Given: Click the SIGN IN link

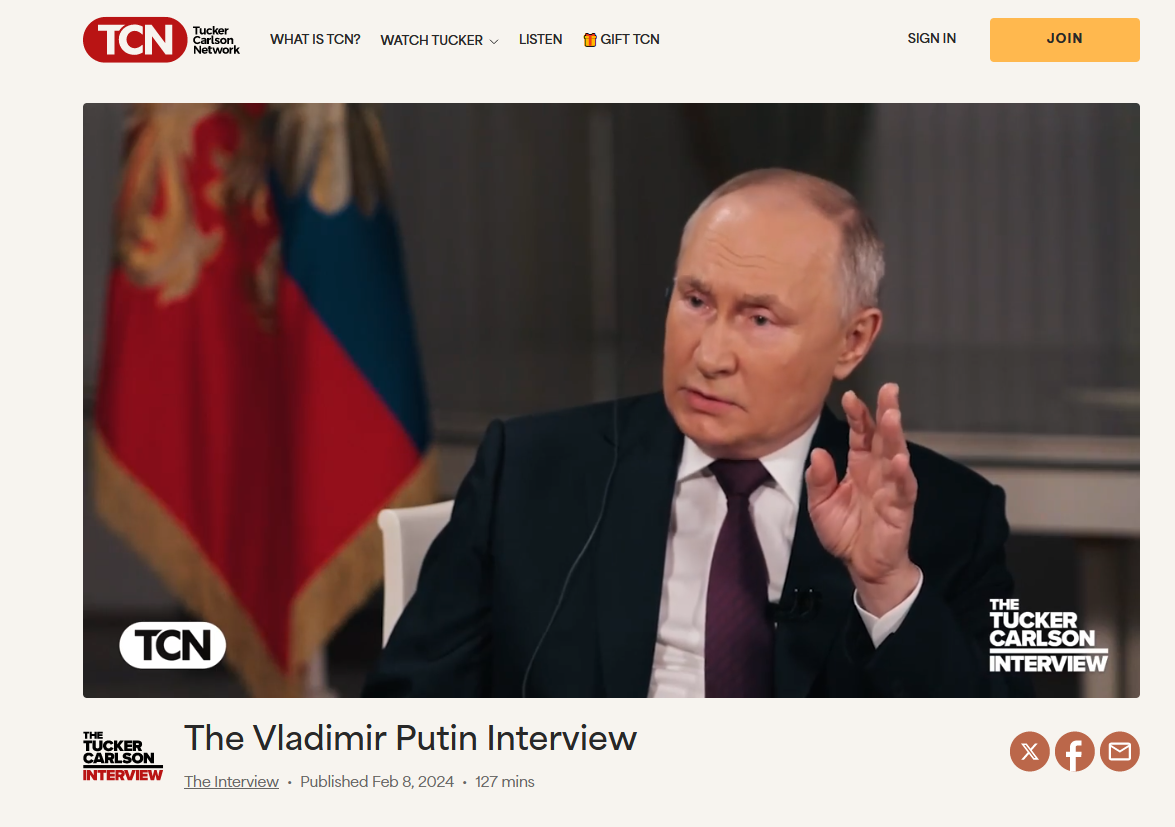Looking at the screenshot, I should (x=931, y=38).
